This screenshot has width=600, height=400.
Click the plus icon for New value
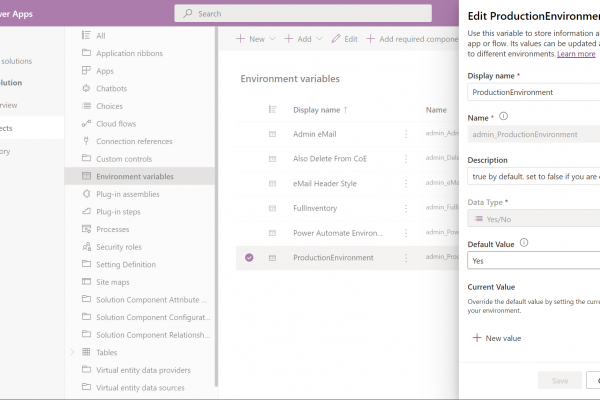pyautogui.click(x=477, y=338)
